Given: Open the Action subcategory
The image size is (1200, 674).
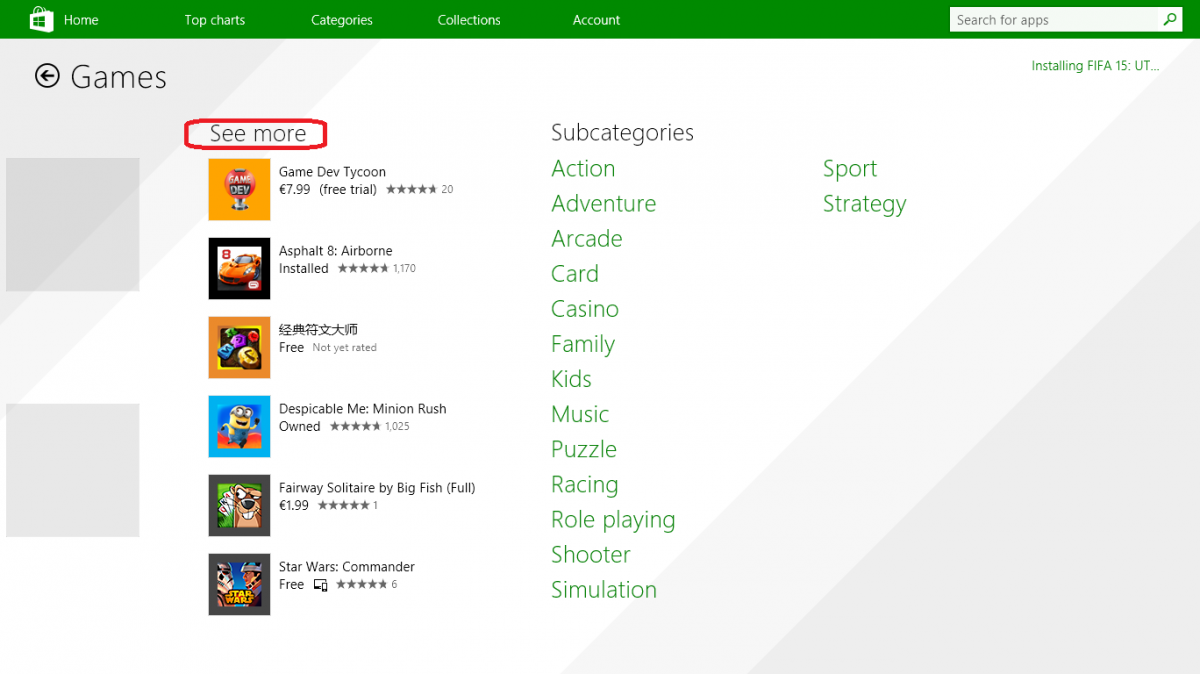Looking at the screenshot, I should (583, 168).
